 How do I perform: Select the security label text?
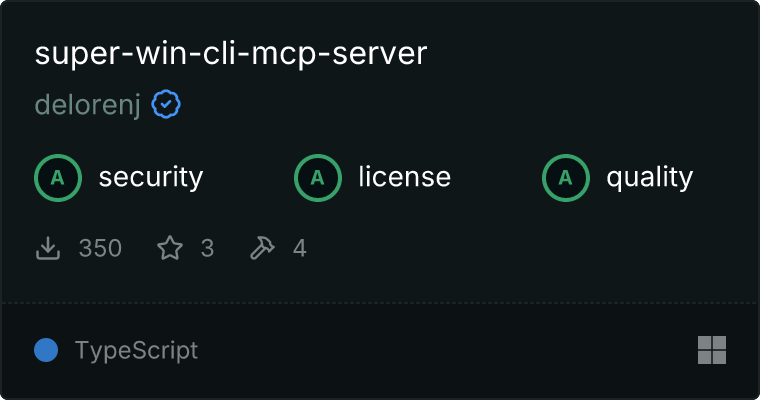[151, 177]
